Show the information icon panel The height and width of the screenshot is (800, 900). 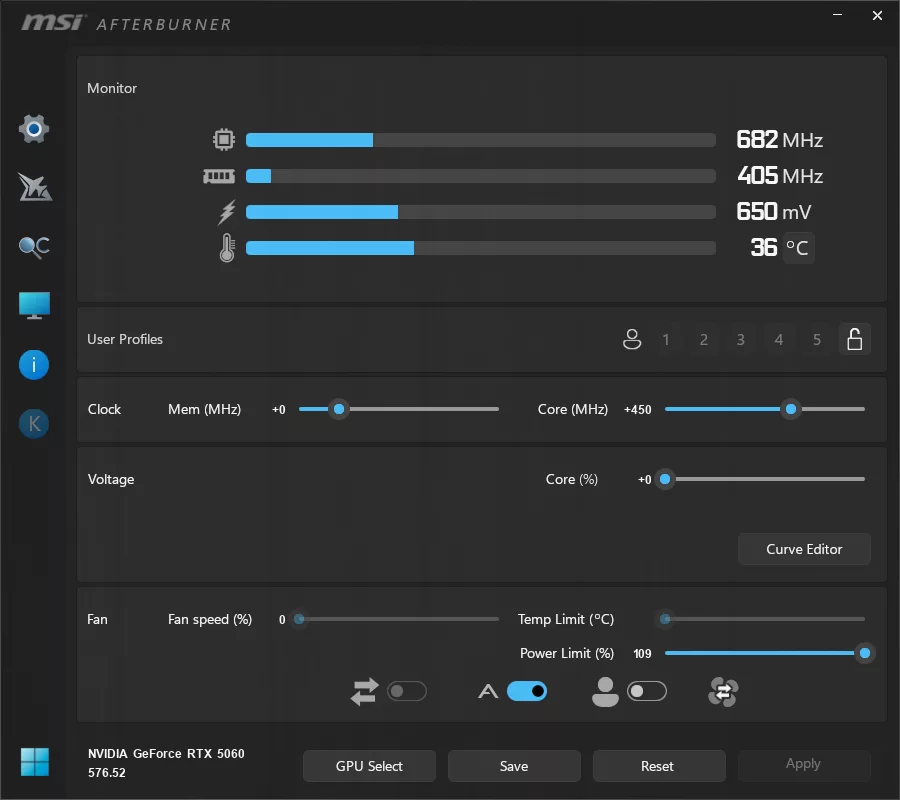(x=34, y=365)
